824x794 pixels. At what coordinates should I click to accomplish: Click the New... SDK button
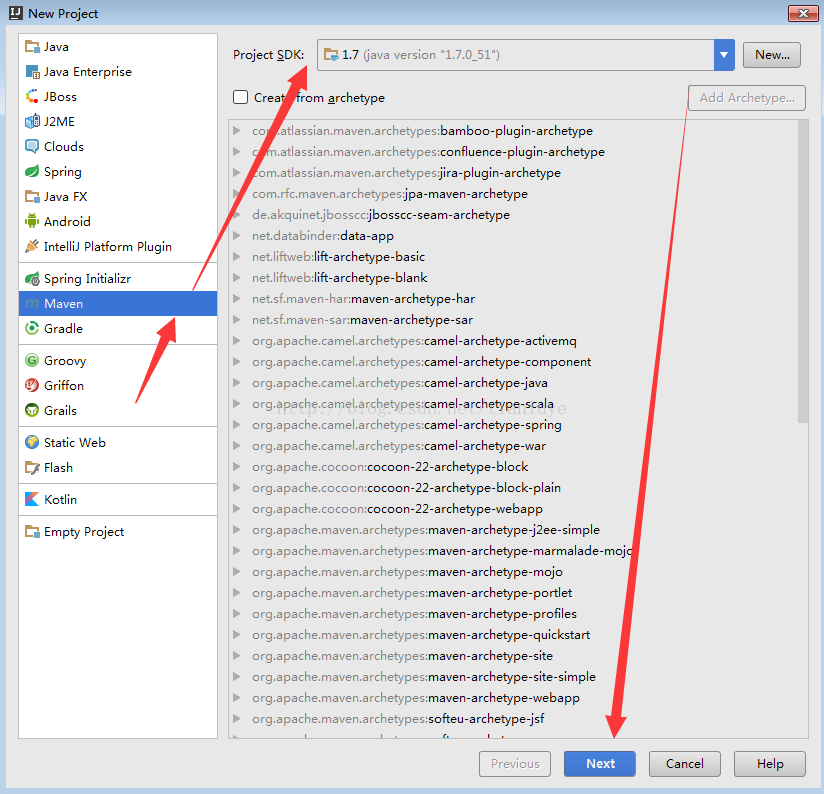pos(772,55)
